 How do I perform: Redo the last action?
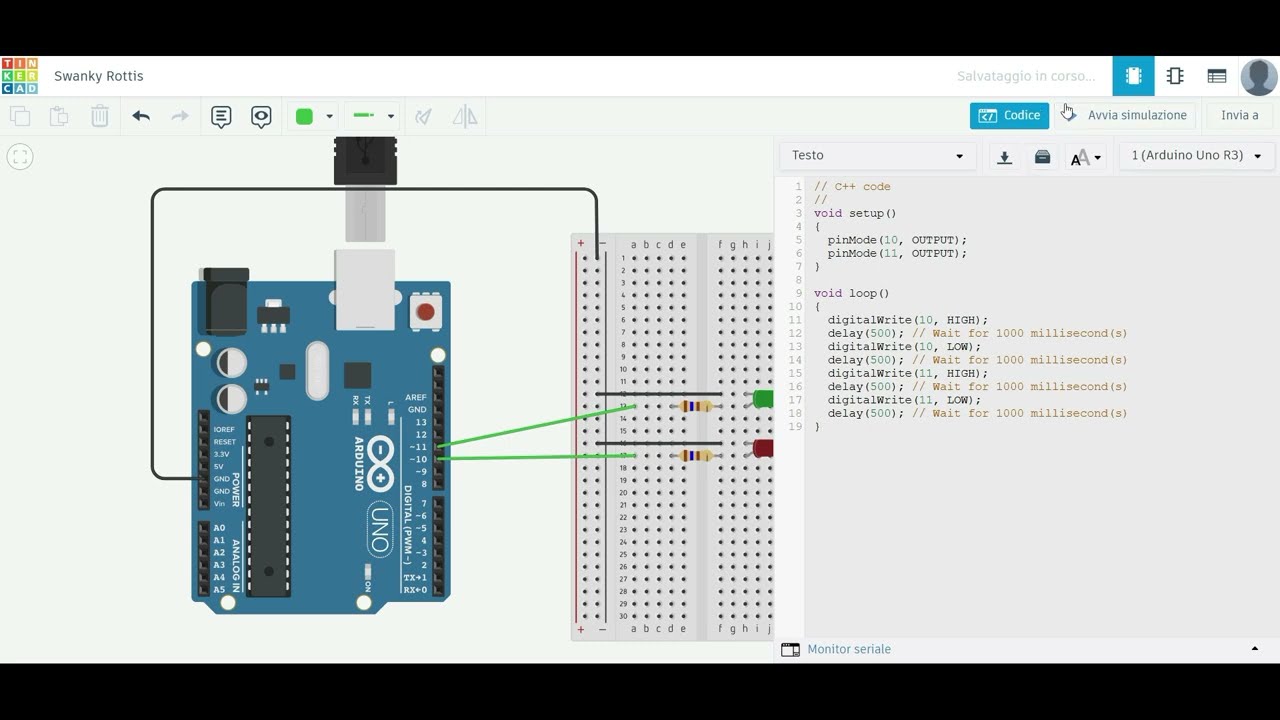pyautogui.click(x=180, y=116)
